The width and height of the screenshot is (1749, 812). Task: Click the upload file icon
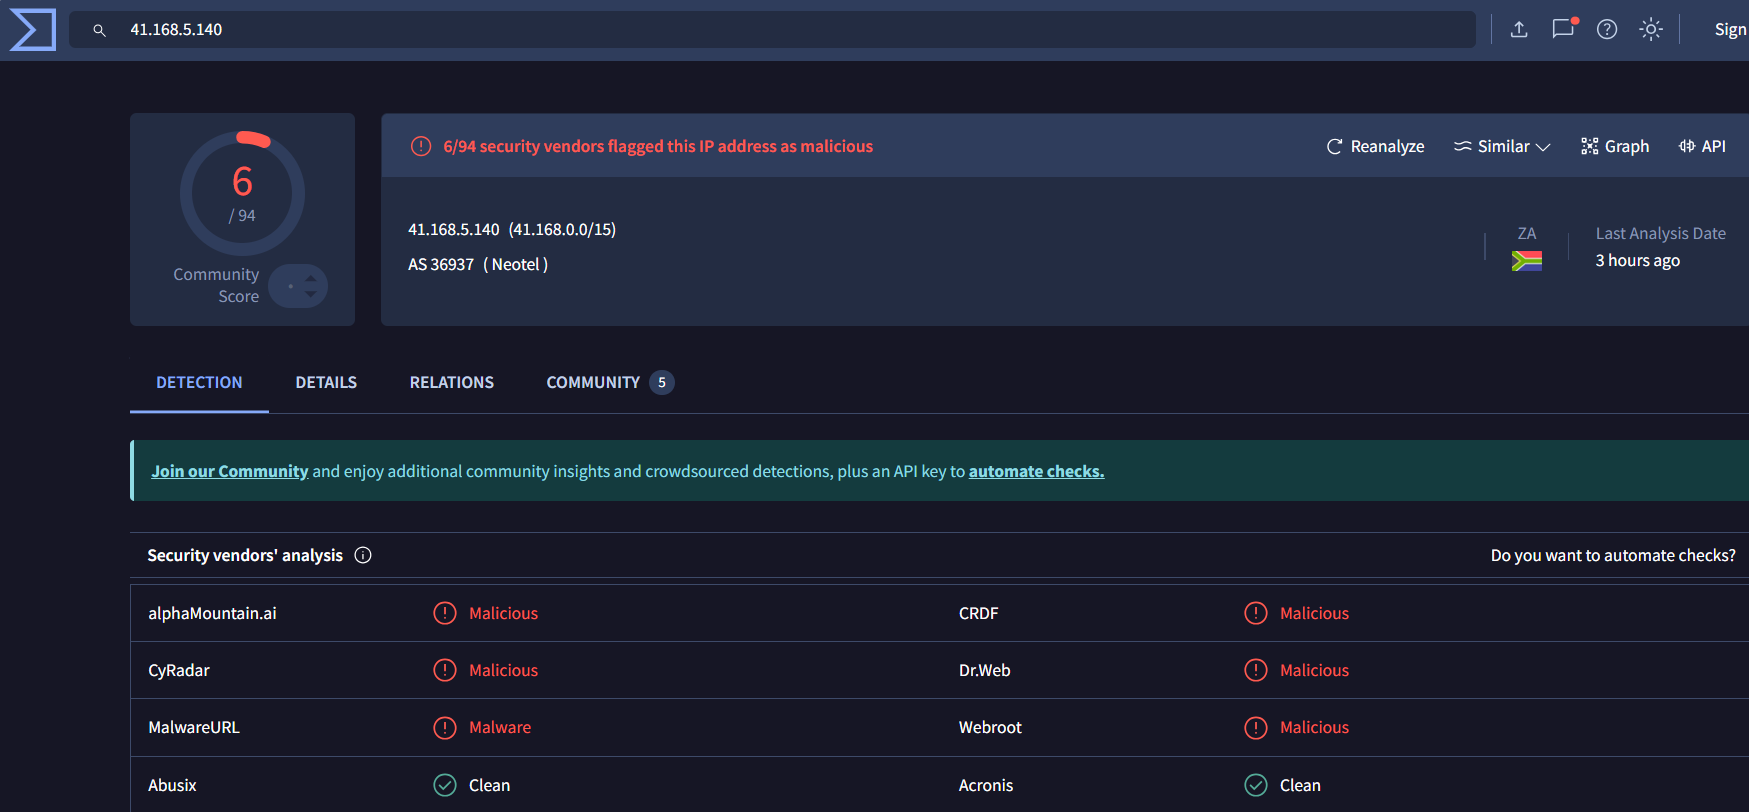(1519, 29)
